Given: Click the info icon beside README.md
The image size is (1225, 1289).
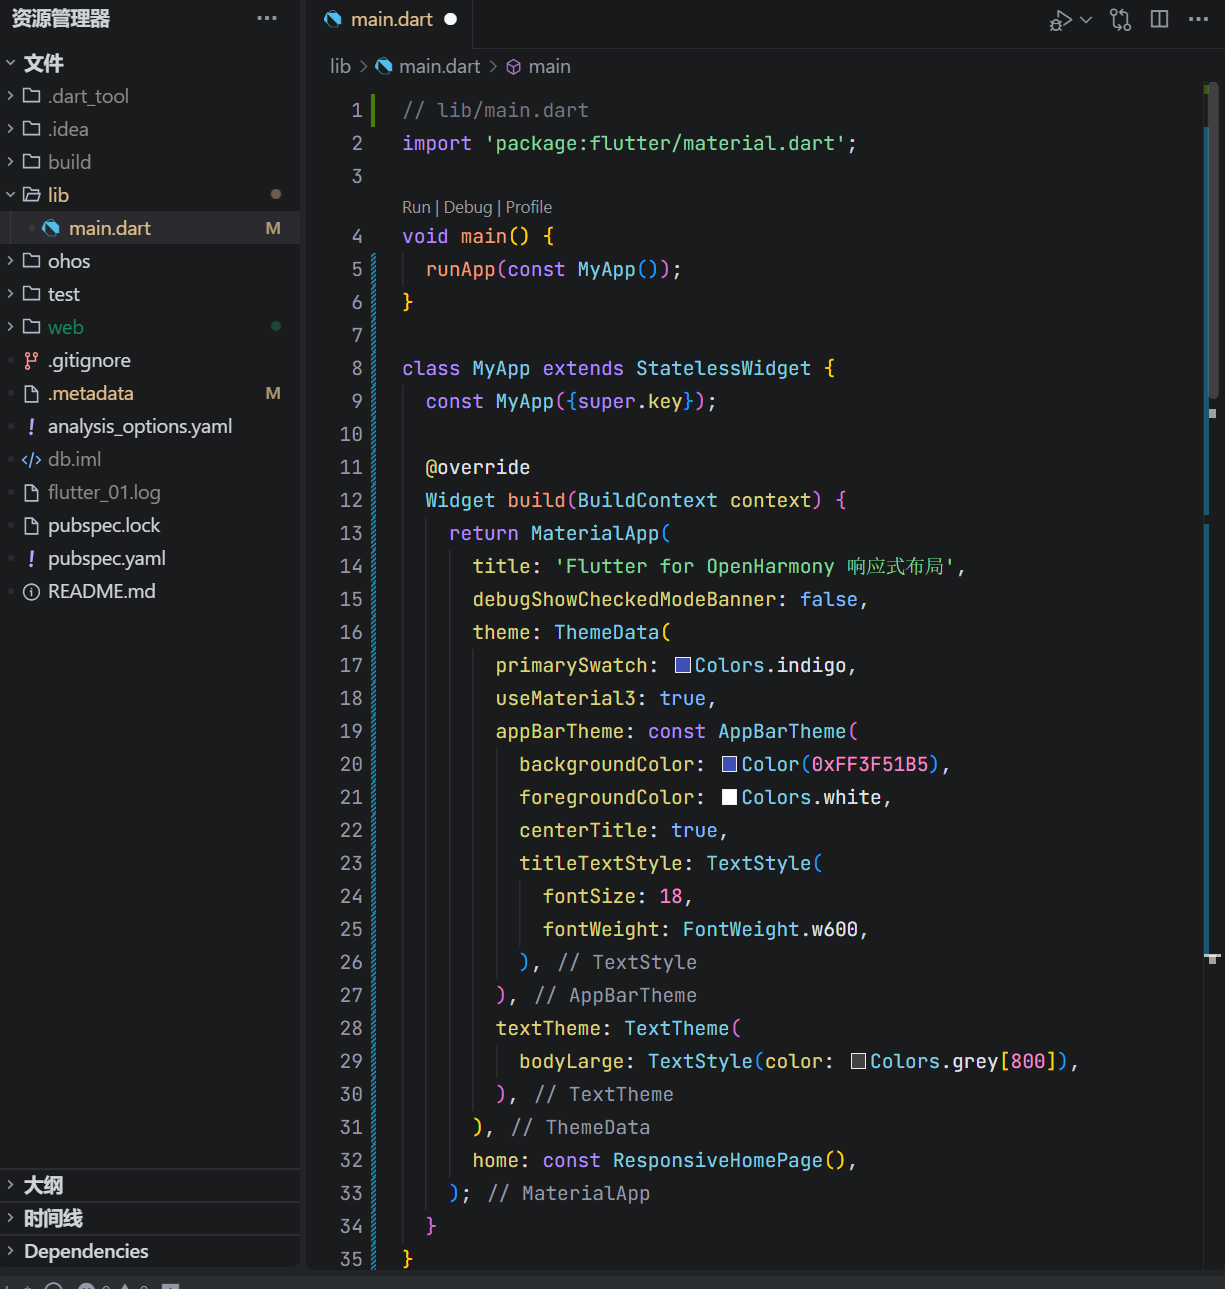Looking at the screenshot, I should (x=31, y=592).
